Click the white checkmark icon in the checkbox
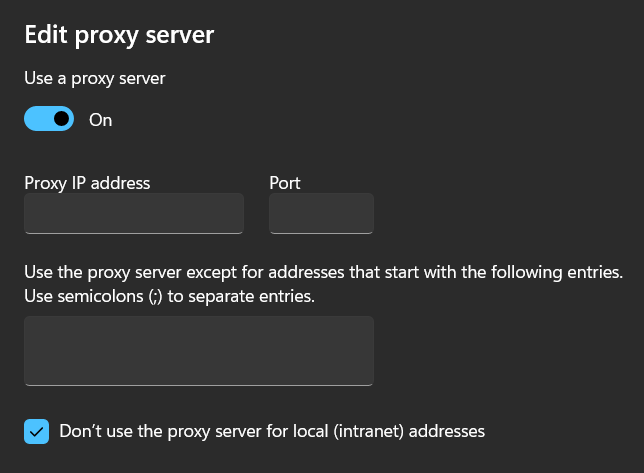The height and width of the screenshot is (473, 644). [37, 432]
